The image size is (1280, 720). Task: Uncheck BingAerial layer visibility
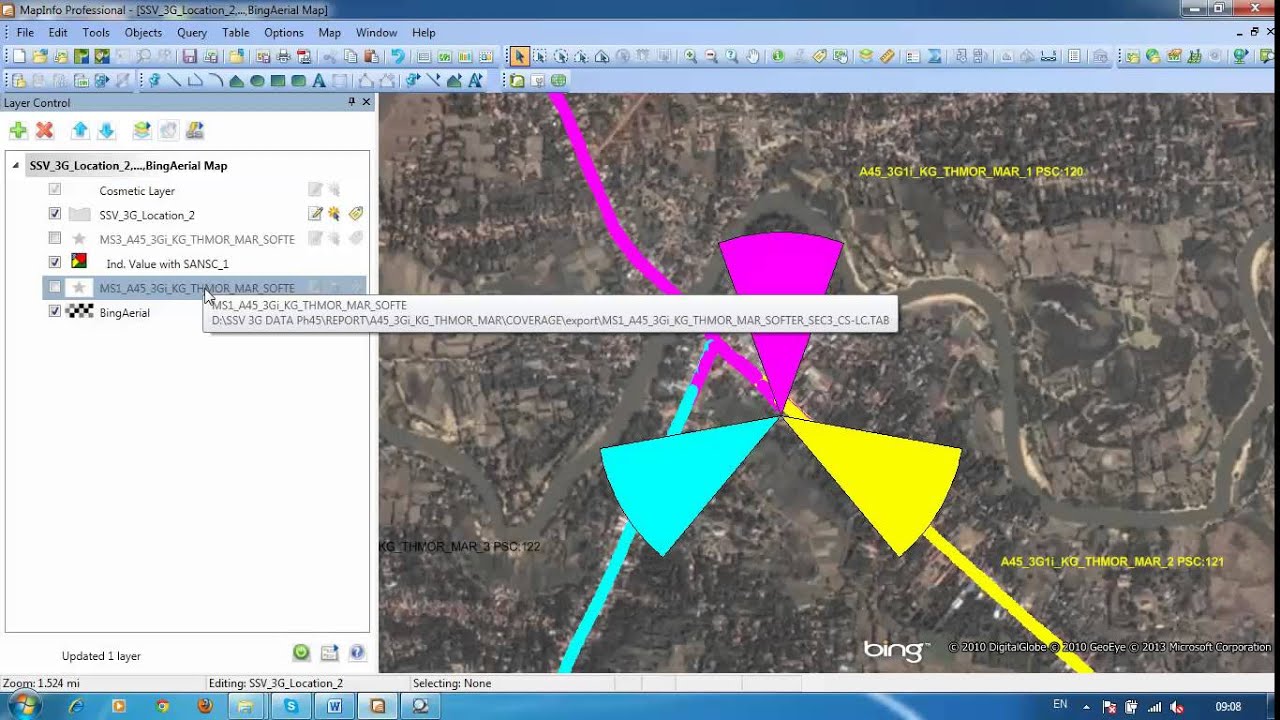[x=55, y=312]
